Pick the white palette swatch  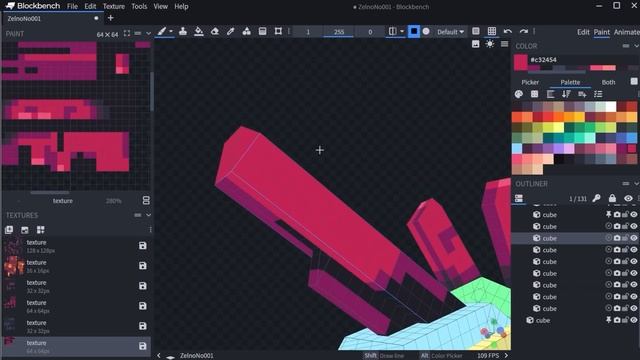[x=611, y=107]
